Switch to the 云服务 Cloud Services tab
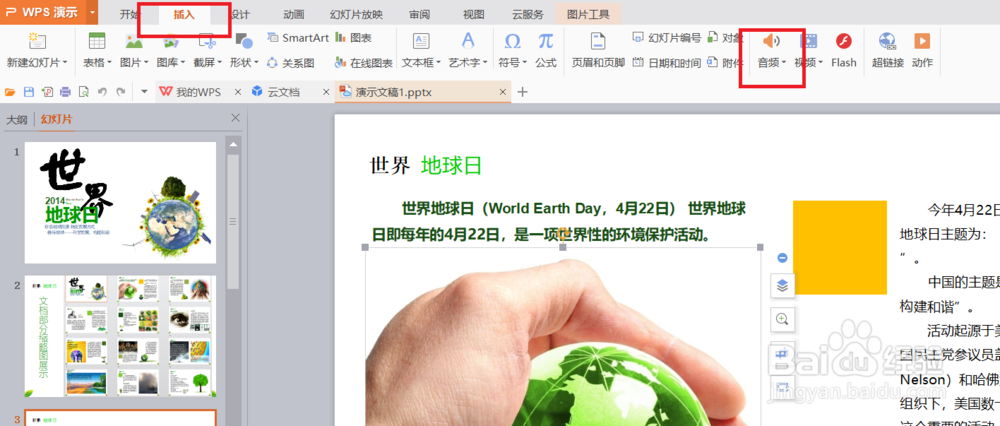1000x426 pixels. coord(528,14)
